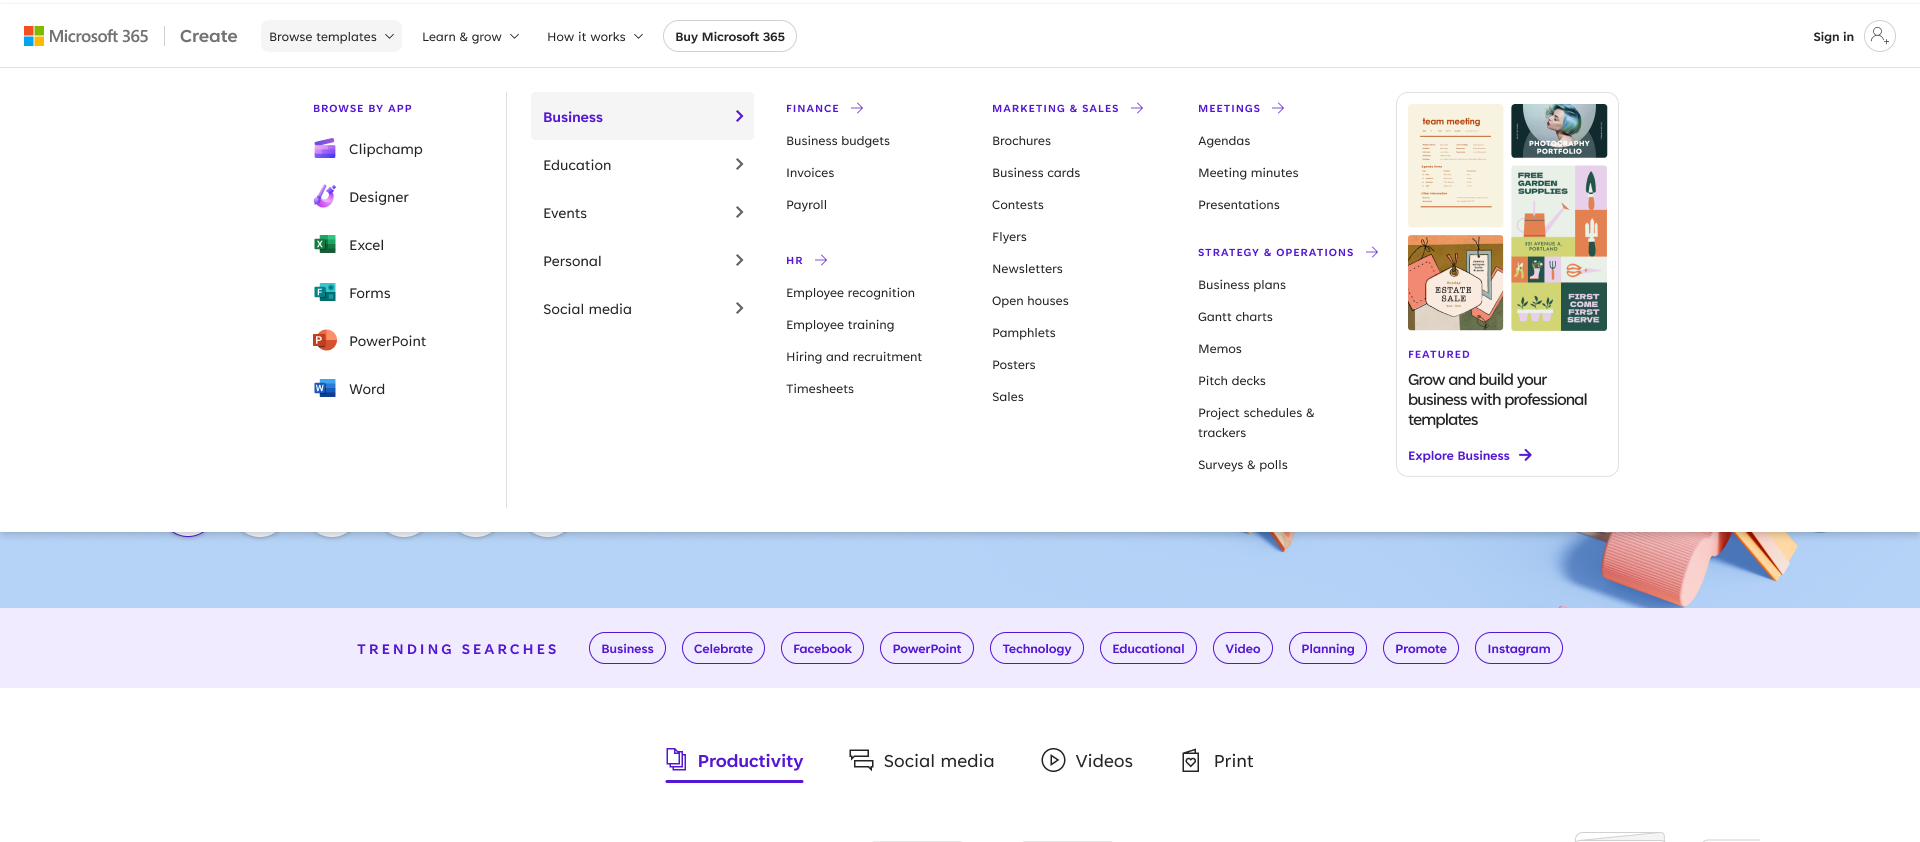The width and height of the screenshot is (1920, 842).
Task: Select the PowerPoint trending search chip
Action: [927, 648]
